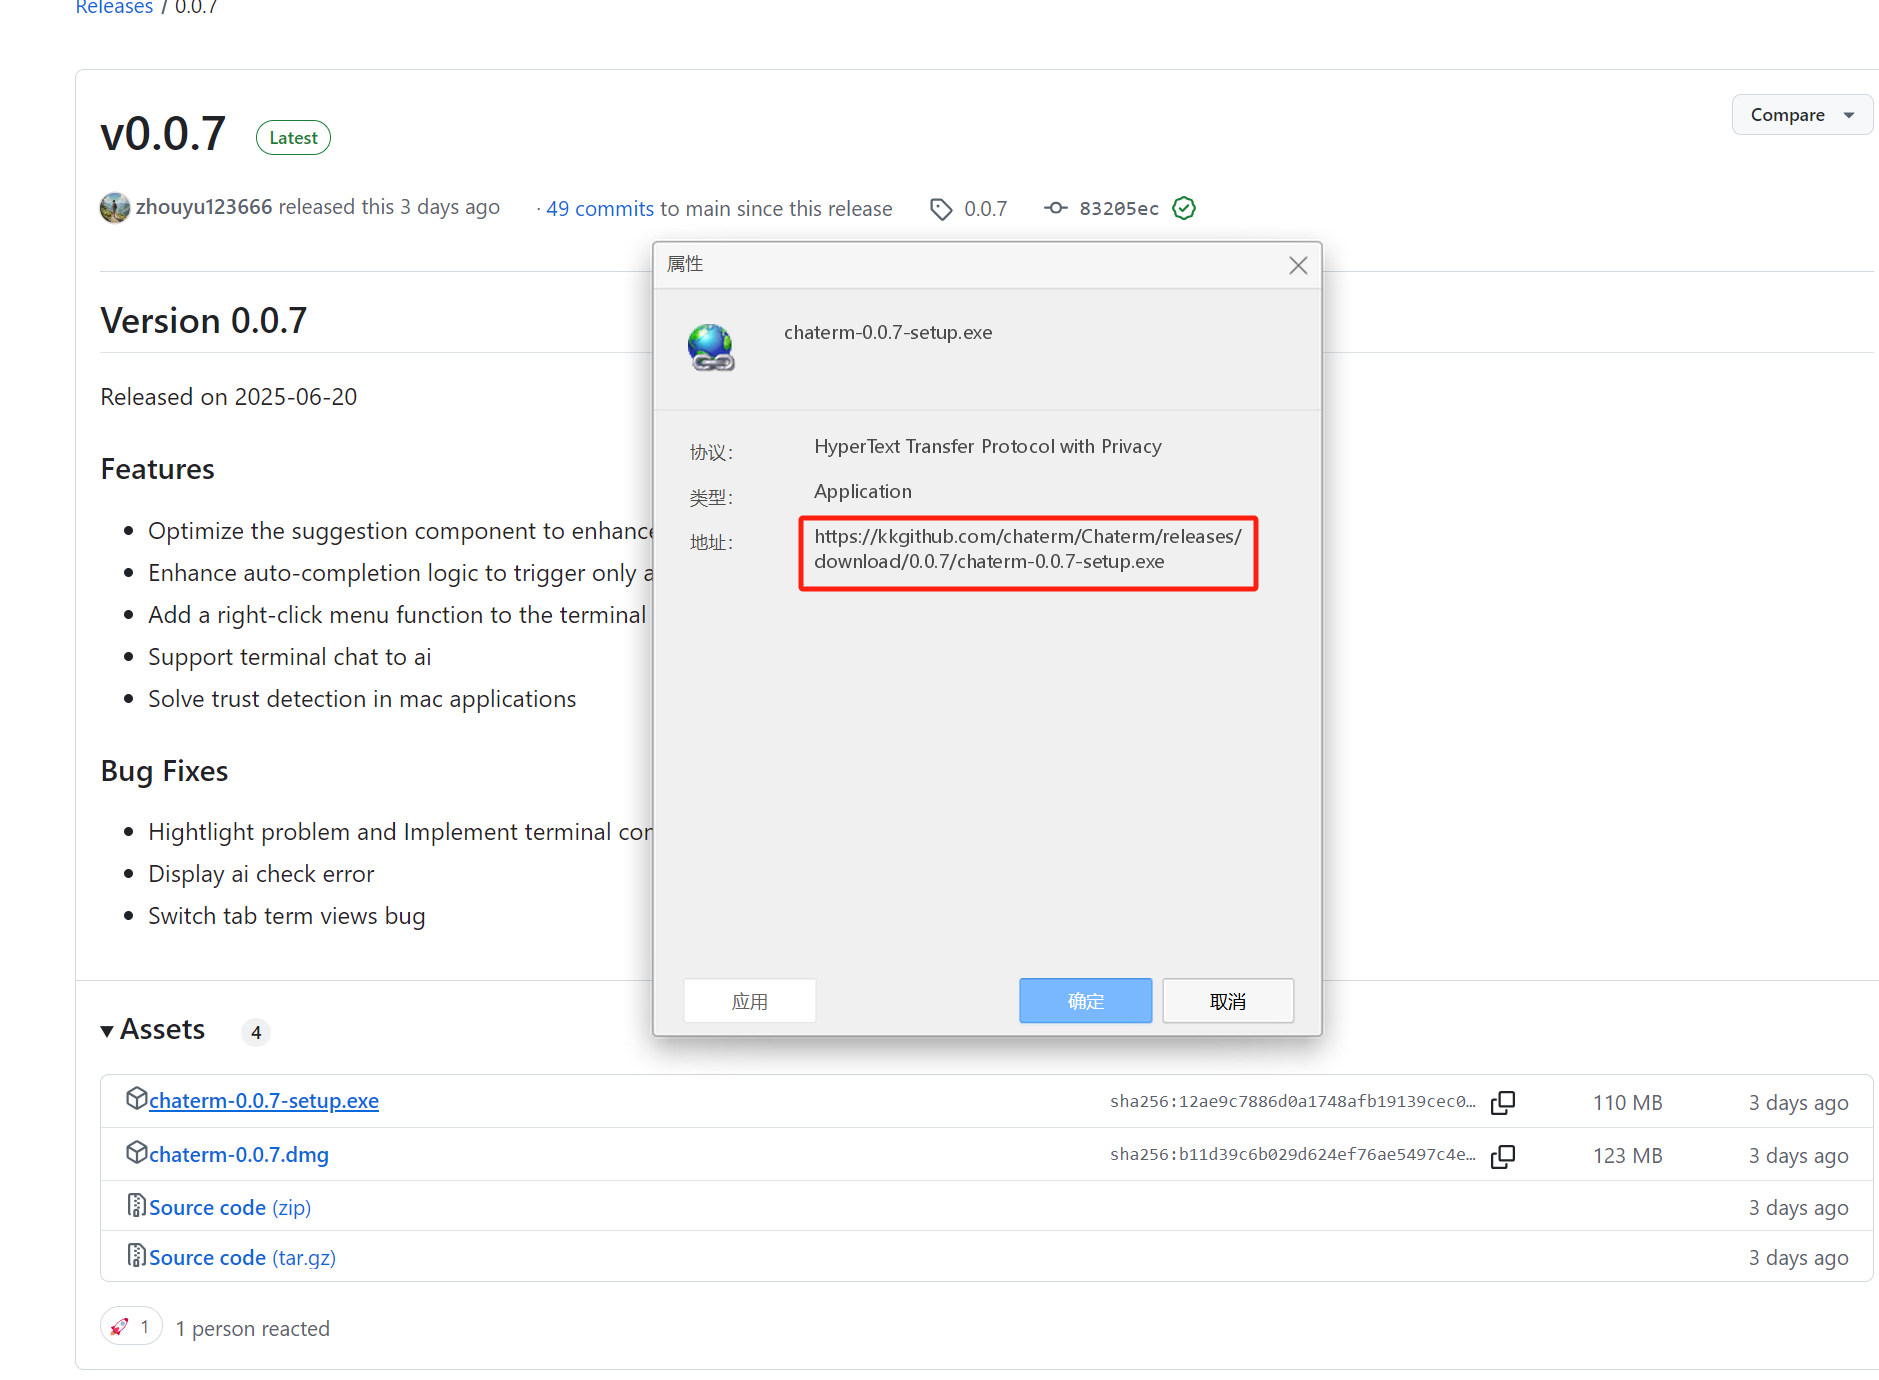Click the 110 MB size text
This screenshot has width=1879, height=1380.
tap(1627, 1103)
